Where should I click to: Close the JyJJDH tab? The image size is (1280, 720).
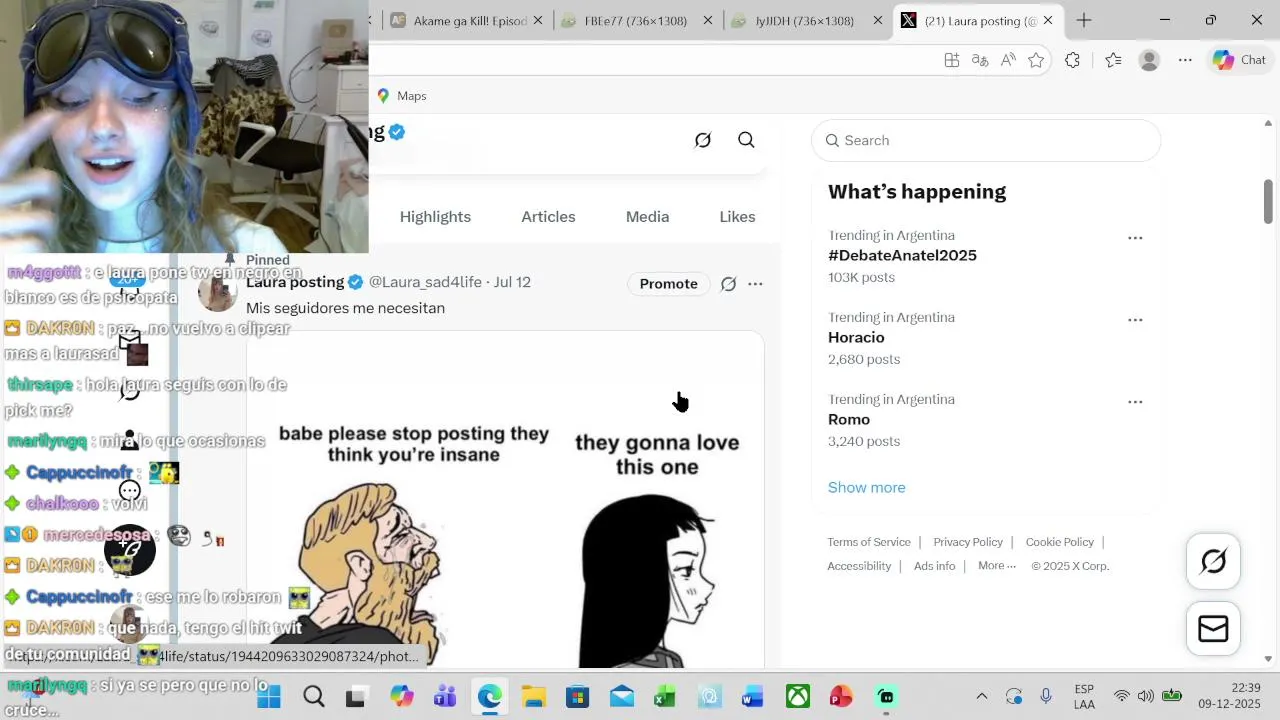pyautogui.click(x=877, y=20)
